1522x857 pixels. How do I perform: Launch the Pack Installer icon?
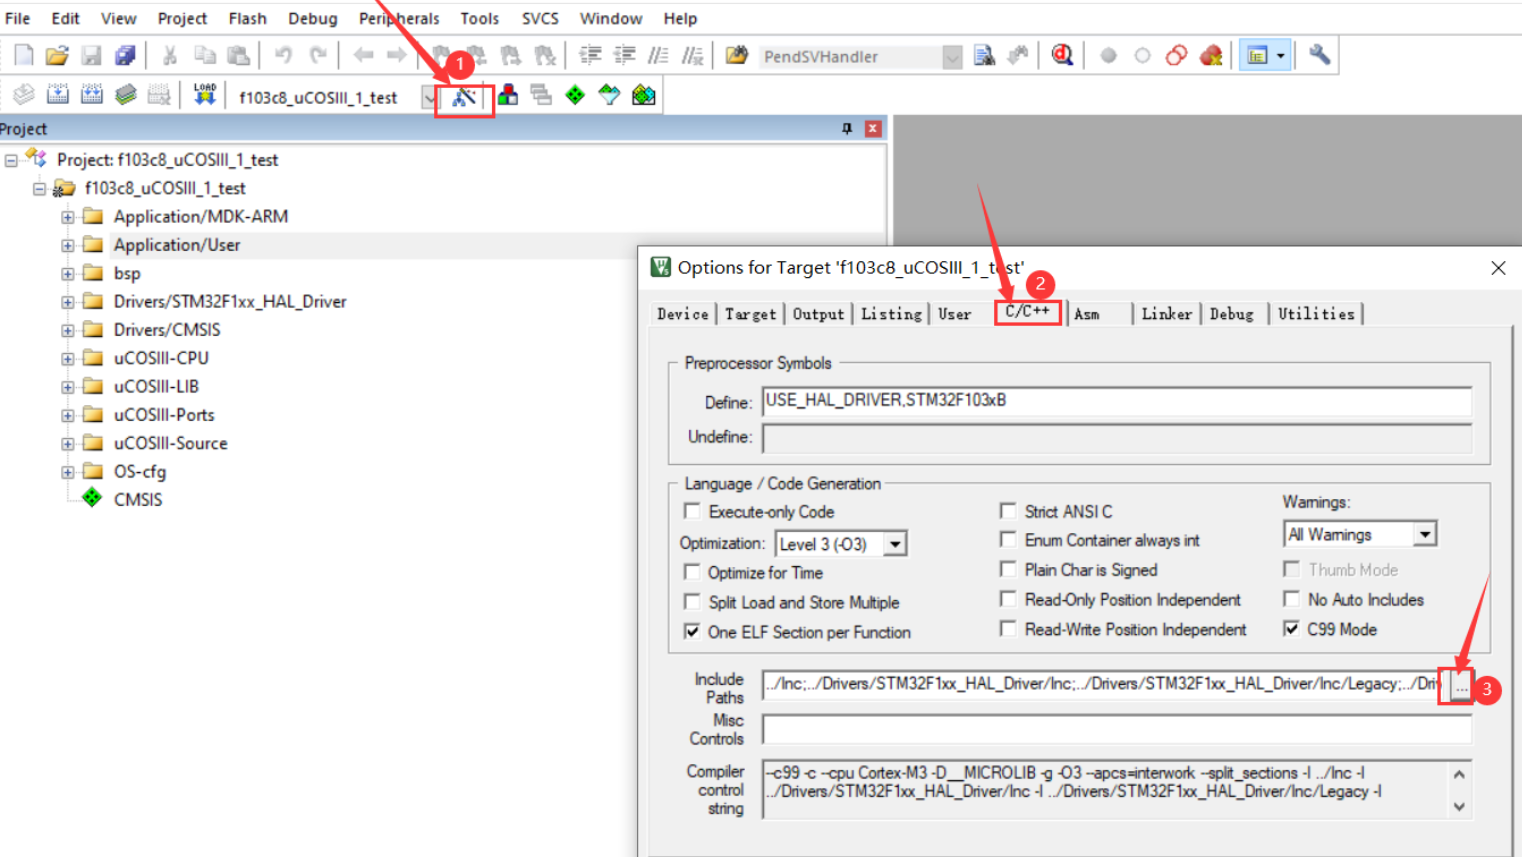pyautogui.click(x=644, y=95)
